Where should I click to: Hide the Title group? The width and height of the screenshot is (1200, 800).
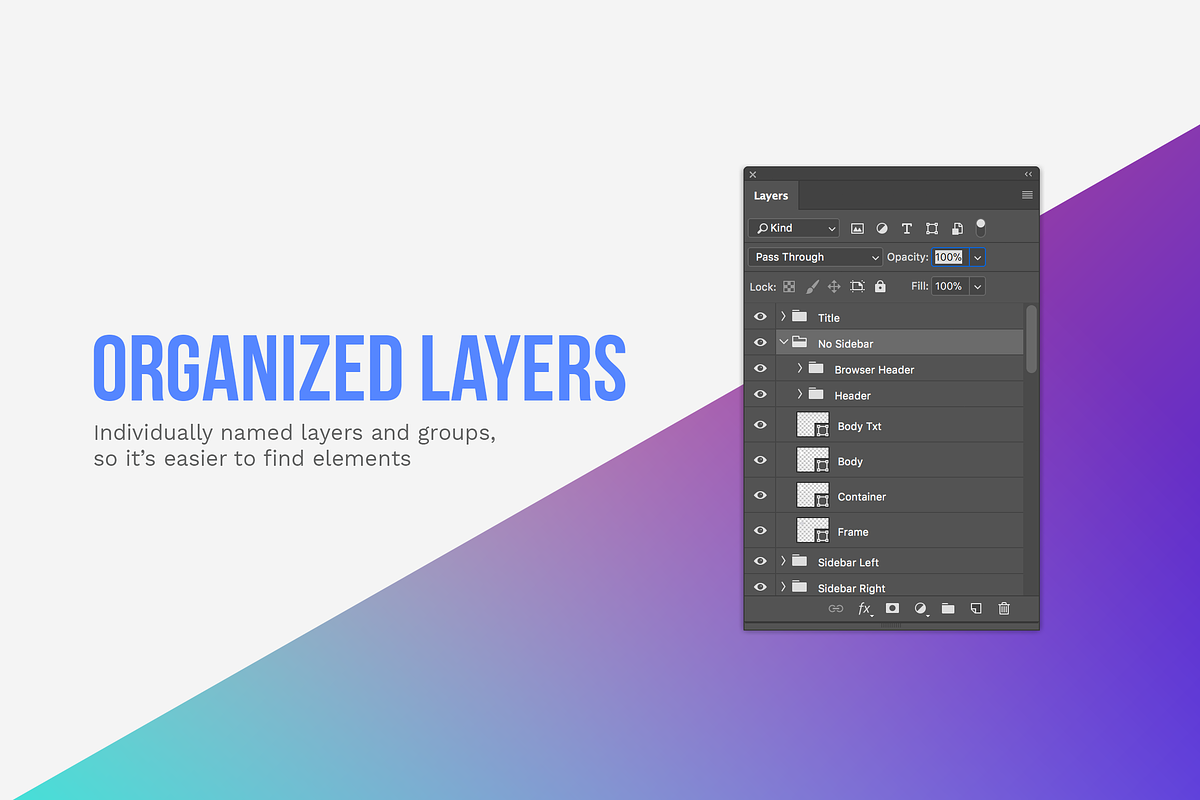tap(760, 317)
